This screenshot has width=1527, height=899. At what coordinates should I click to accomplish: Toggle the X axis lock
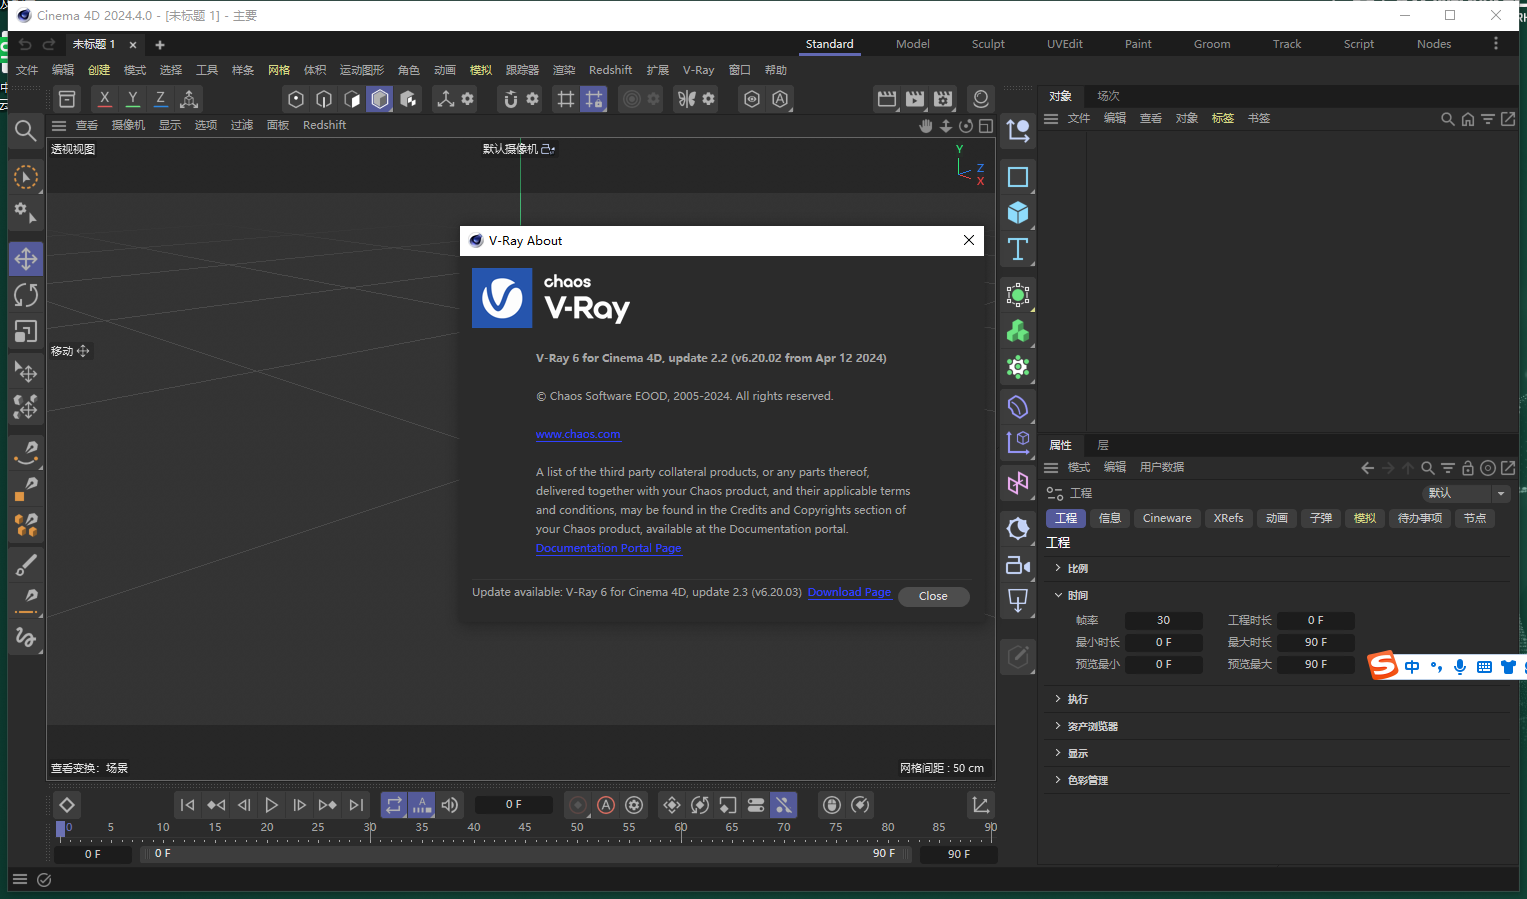104,99
